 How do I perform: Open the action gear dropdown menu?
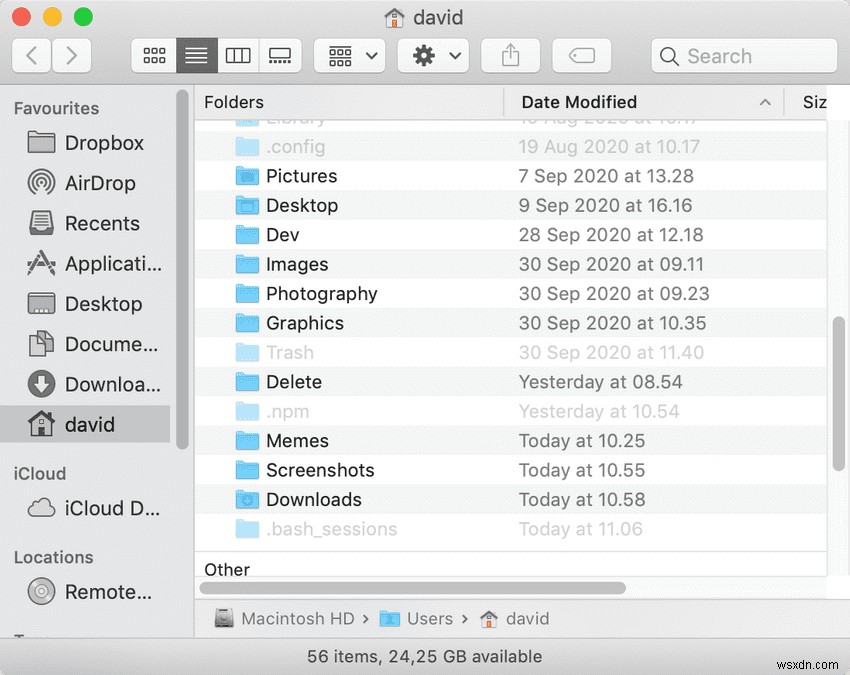433,55
